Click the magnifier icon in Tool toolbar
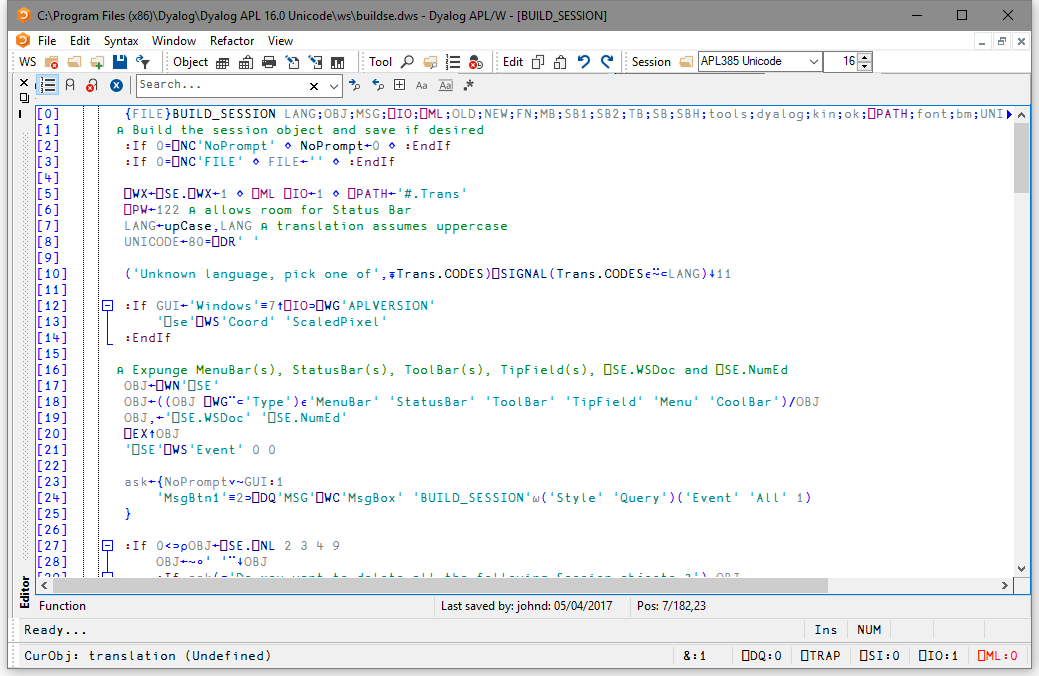Viewport: 1039px width, 676px height. (x=409, y=62)
